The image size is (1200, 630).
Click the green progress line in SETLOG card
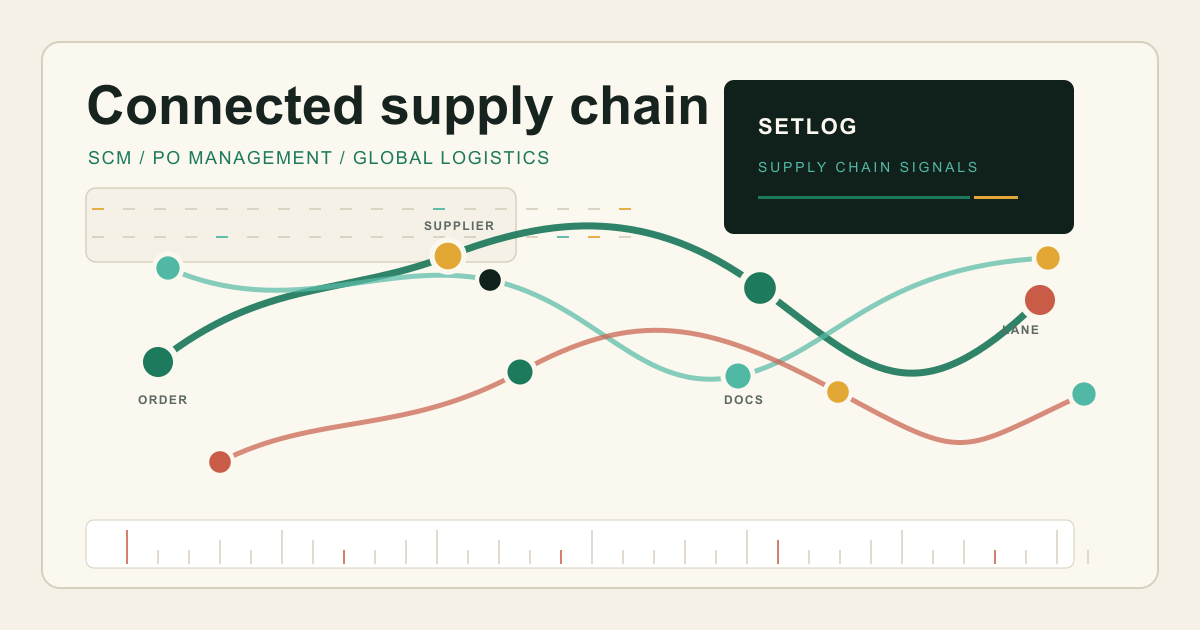click(x=863, y=197)
